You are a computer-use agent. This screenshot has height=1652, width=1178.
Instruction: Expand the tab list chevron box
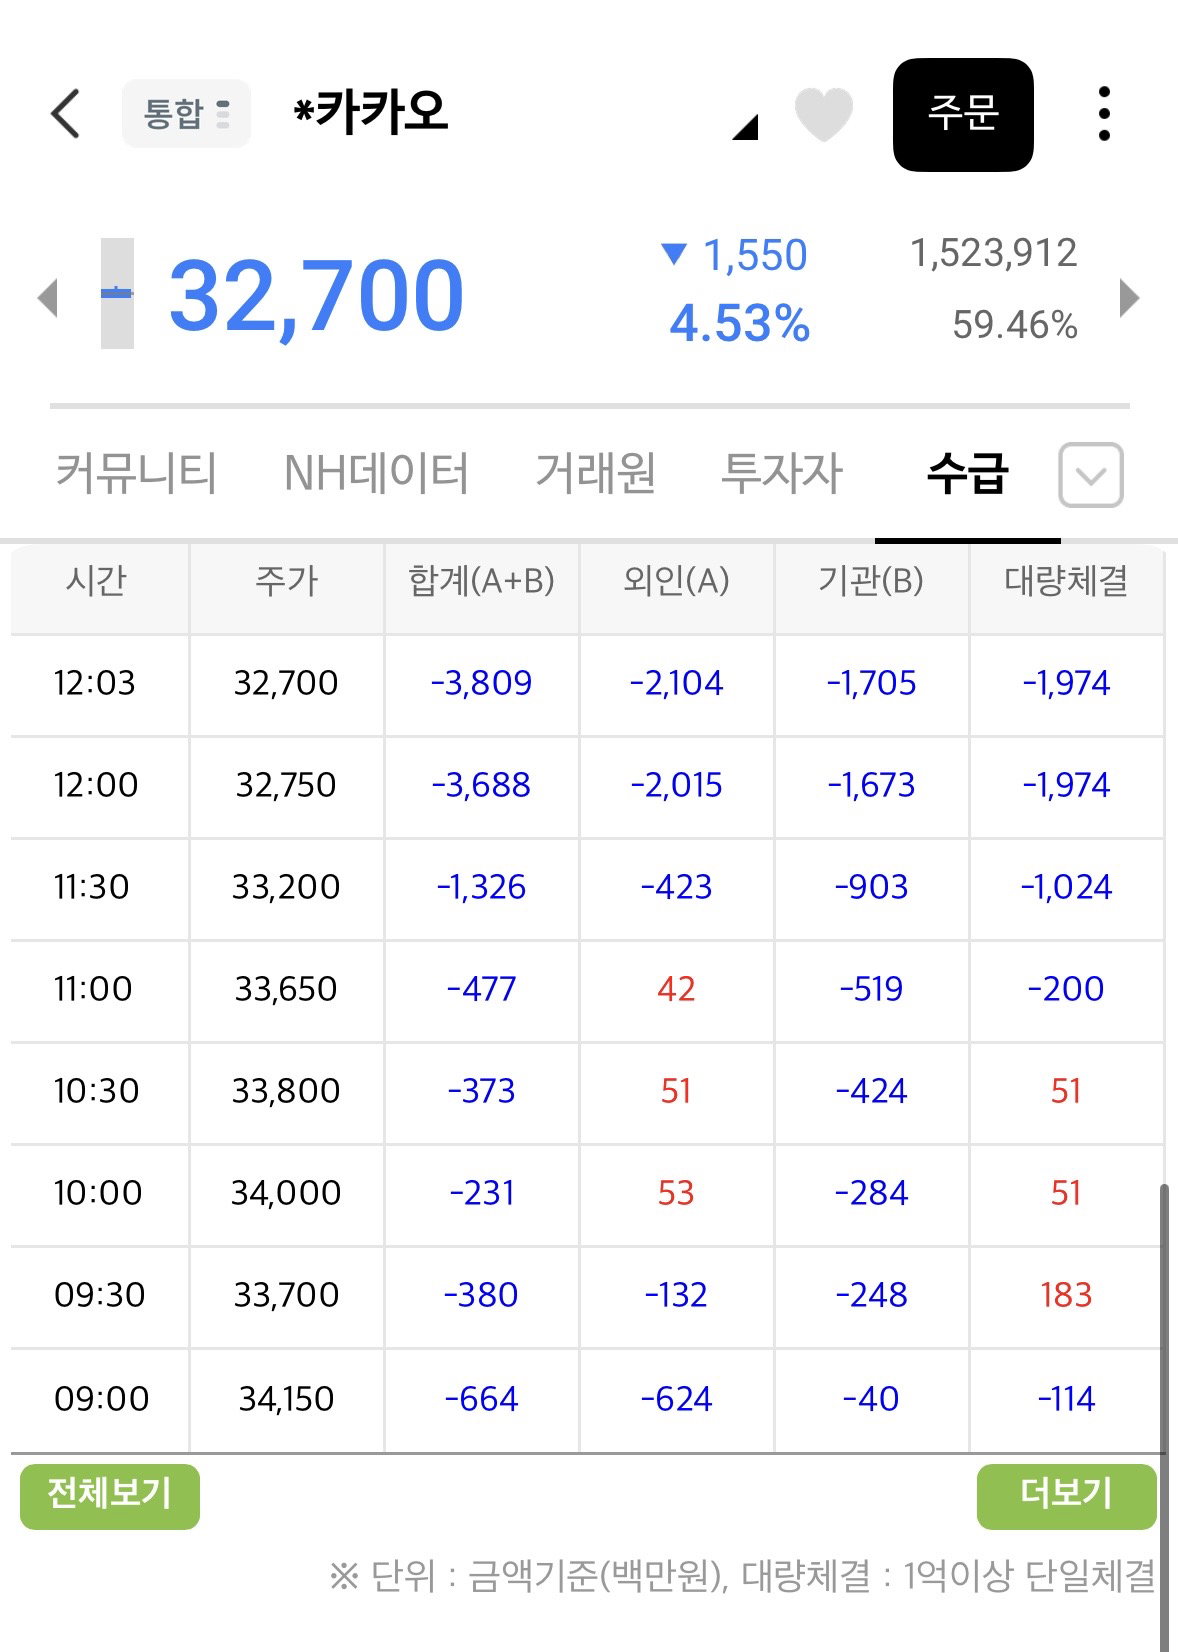click(x=1091, y=475)
